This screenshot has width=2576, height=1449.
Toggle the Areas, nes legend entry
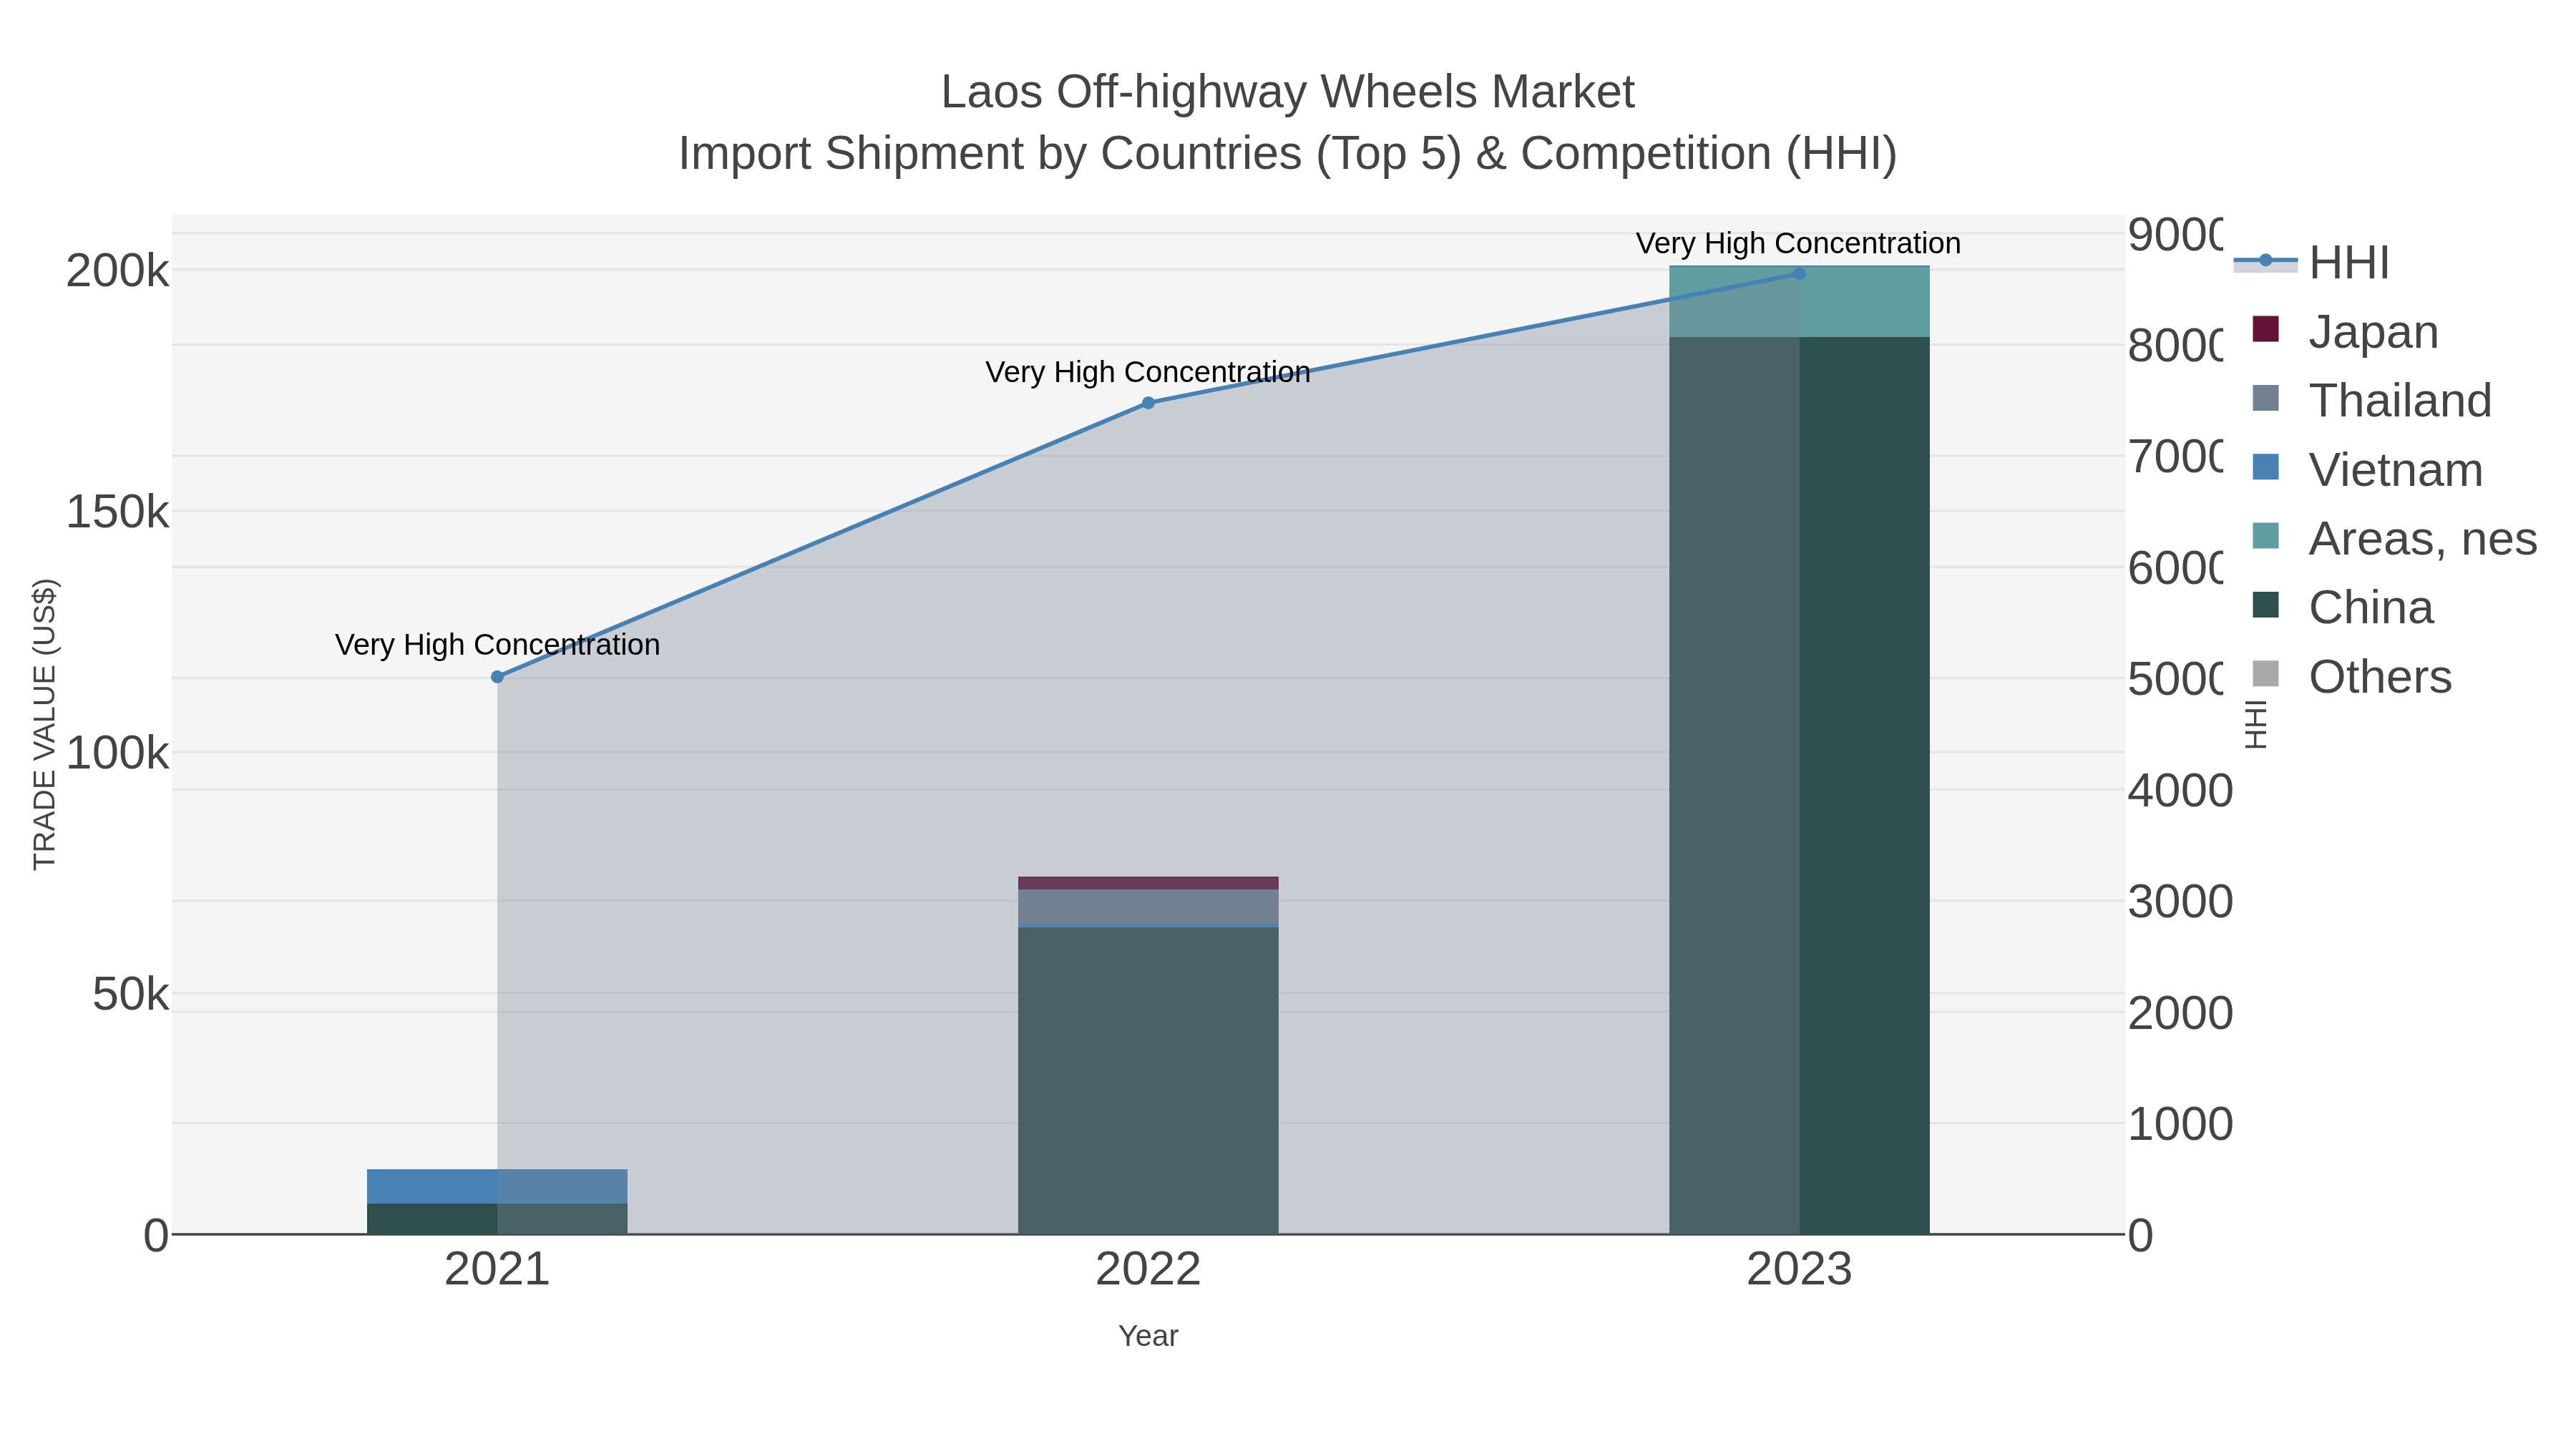pos(2394,538)
